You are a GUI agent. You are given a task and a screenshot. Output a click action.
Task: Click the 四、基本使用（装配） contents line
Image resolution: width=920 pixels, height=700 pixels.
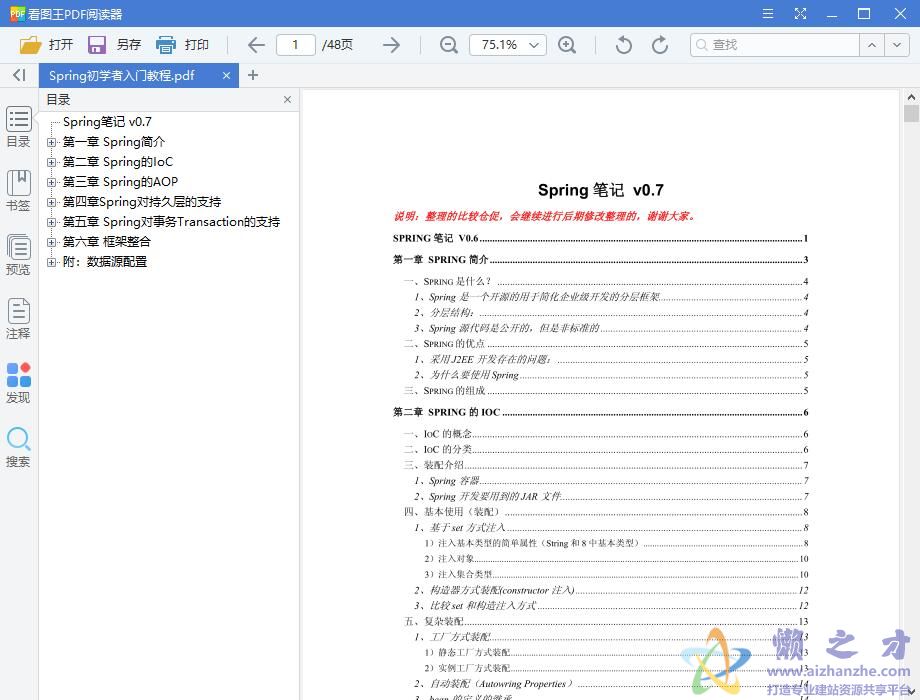tap(606, 512)
